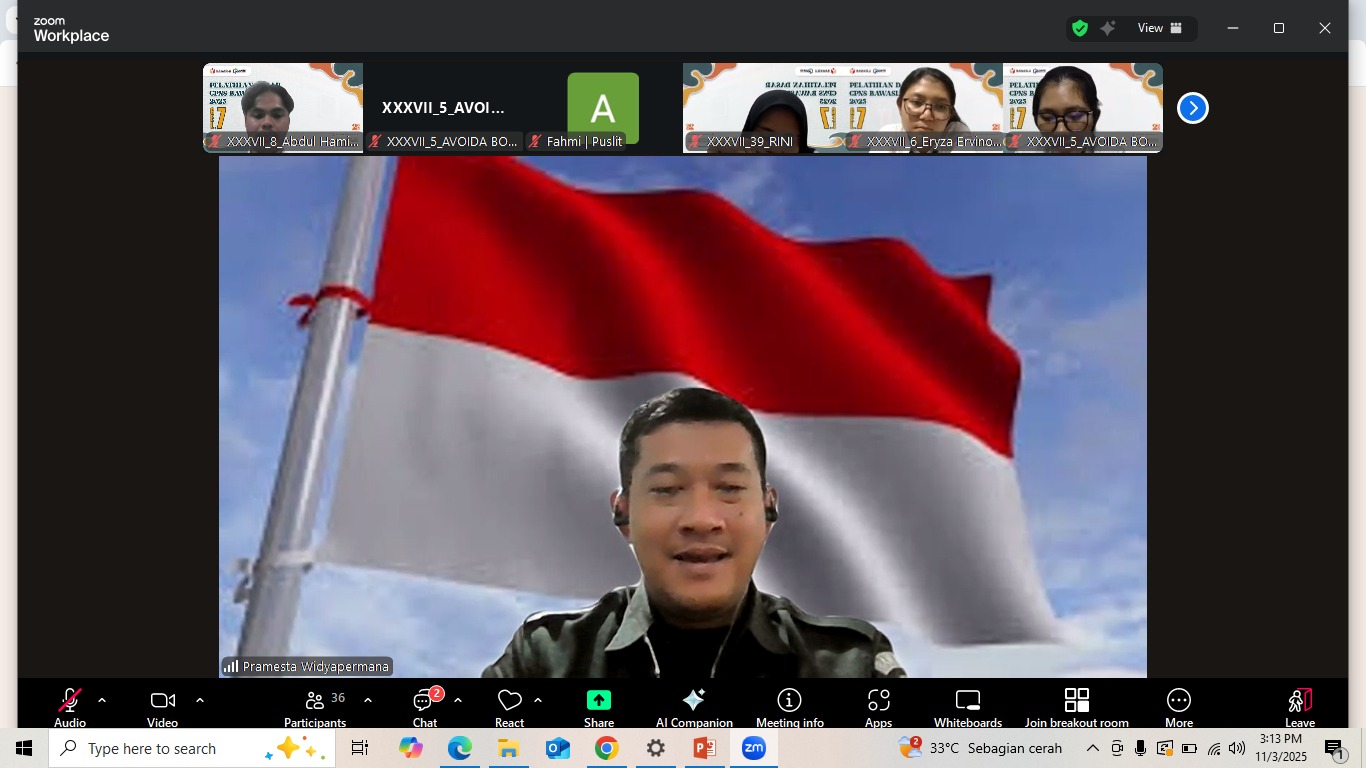
Task: Toggle the Video camera
Action: 162,706
